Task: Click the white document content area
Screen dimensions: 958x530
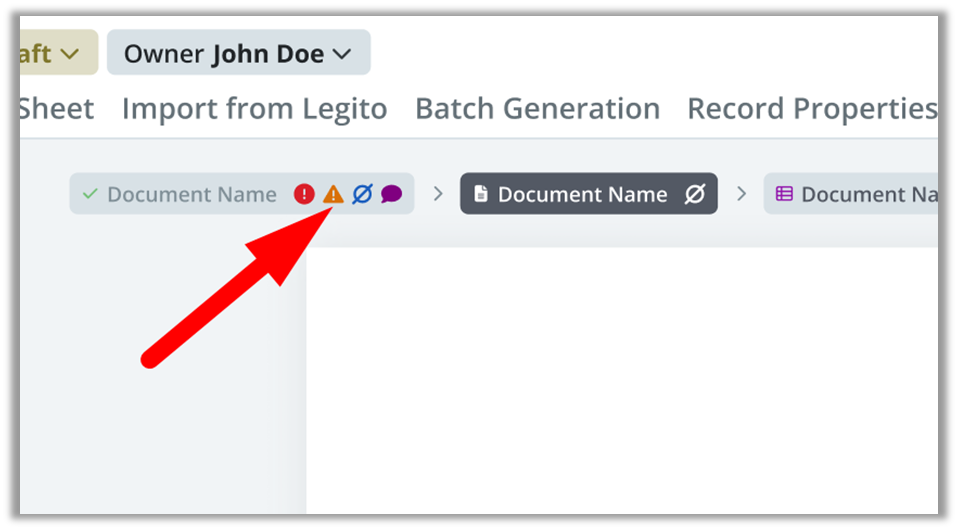Action: 622,380
